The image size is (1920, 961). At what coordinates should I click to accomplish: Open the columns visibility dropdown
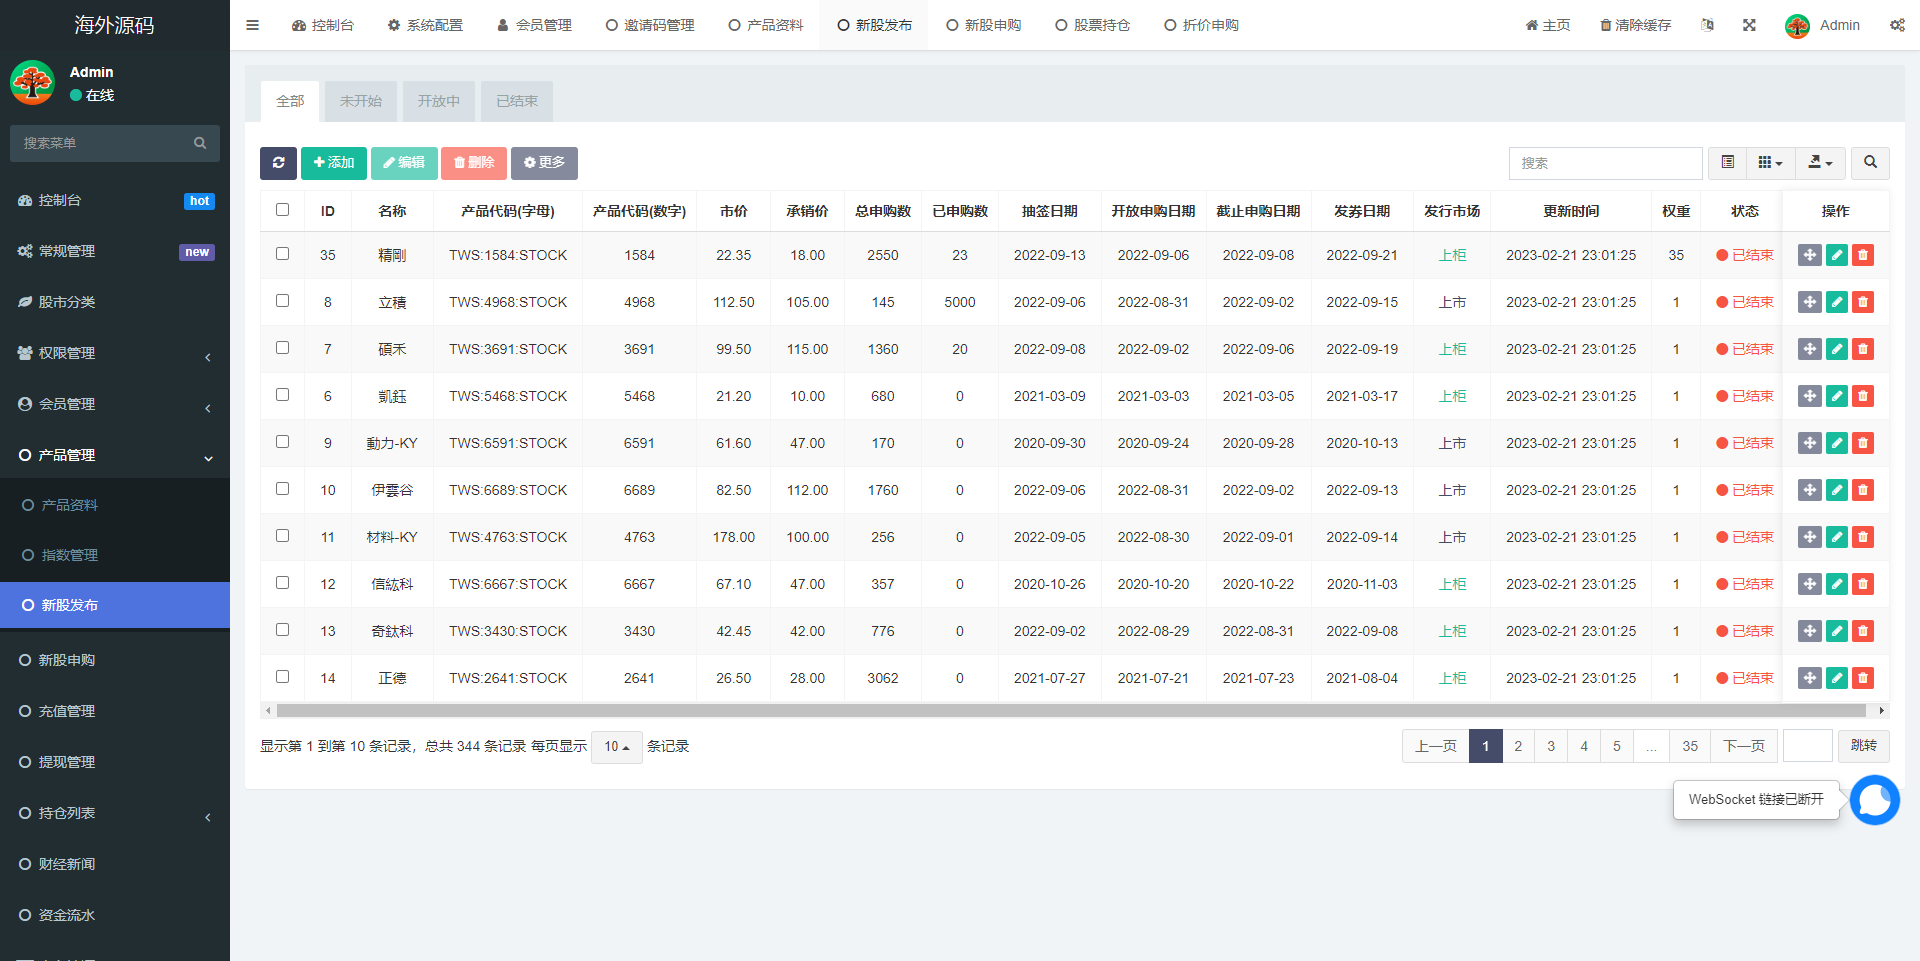[1770, 163]
